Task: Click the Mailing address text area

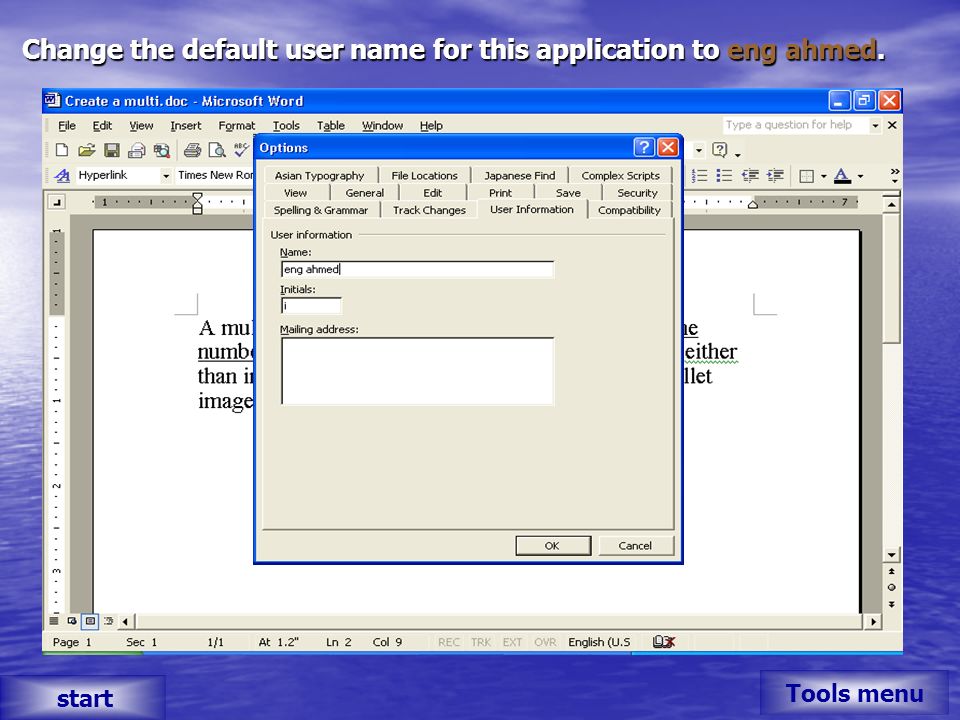Action: [x=418, y=371]
